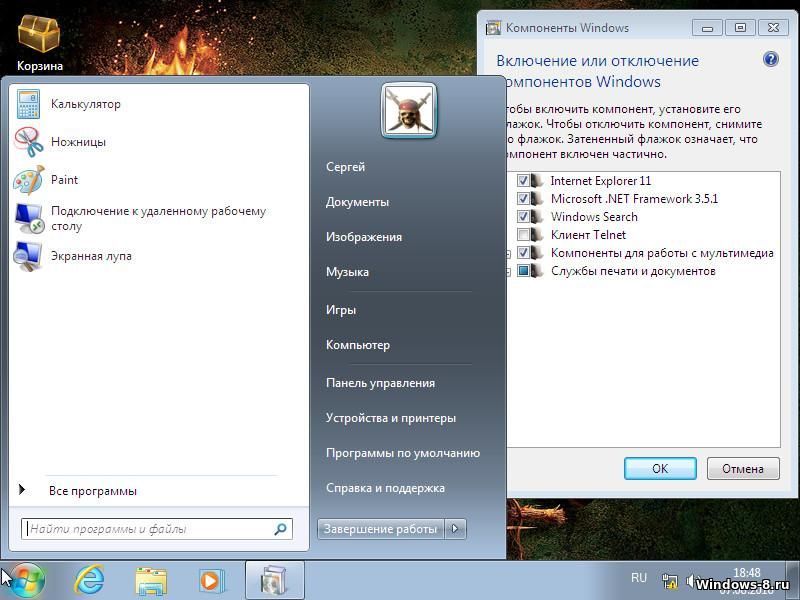Image resolution: width=800 pixels, height=600 pixels.
Task: Open Remote Desktop Connection entry
Action: tap(159, 218)
